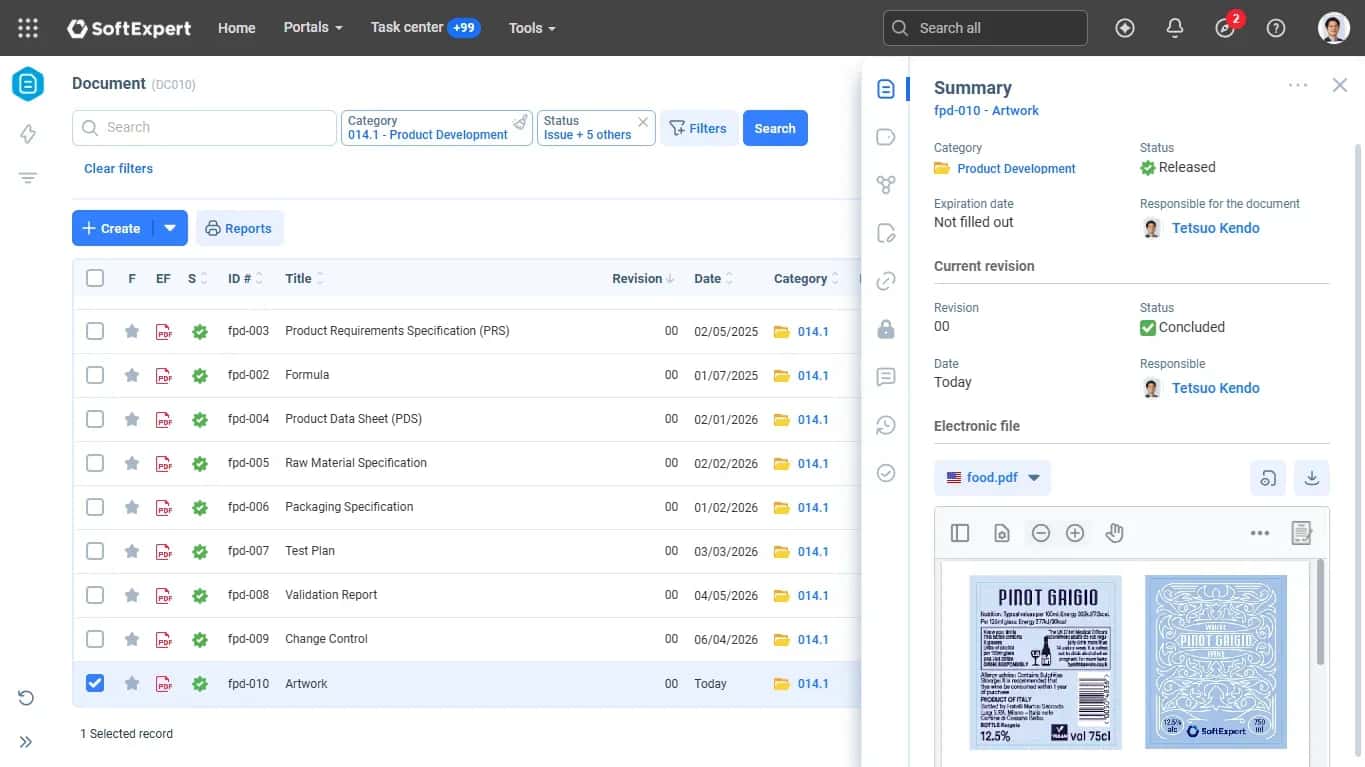
Task: Zoom out in the PDF viewer
Action: point(1041,533)
